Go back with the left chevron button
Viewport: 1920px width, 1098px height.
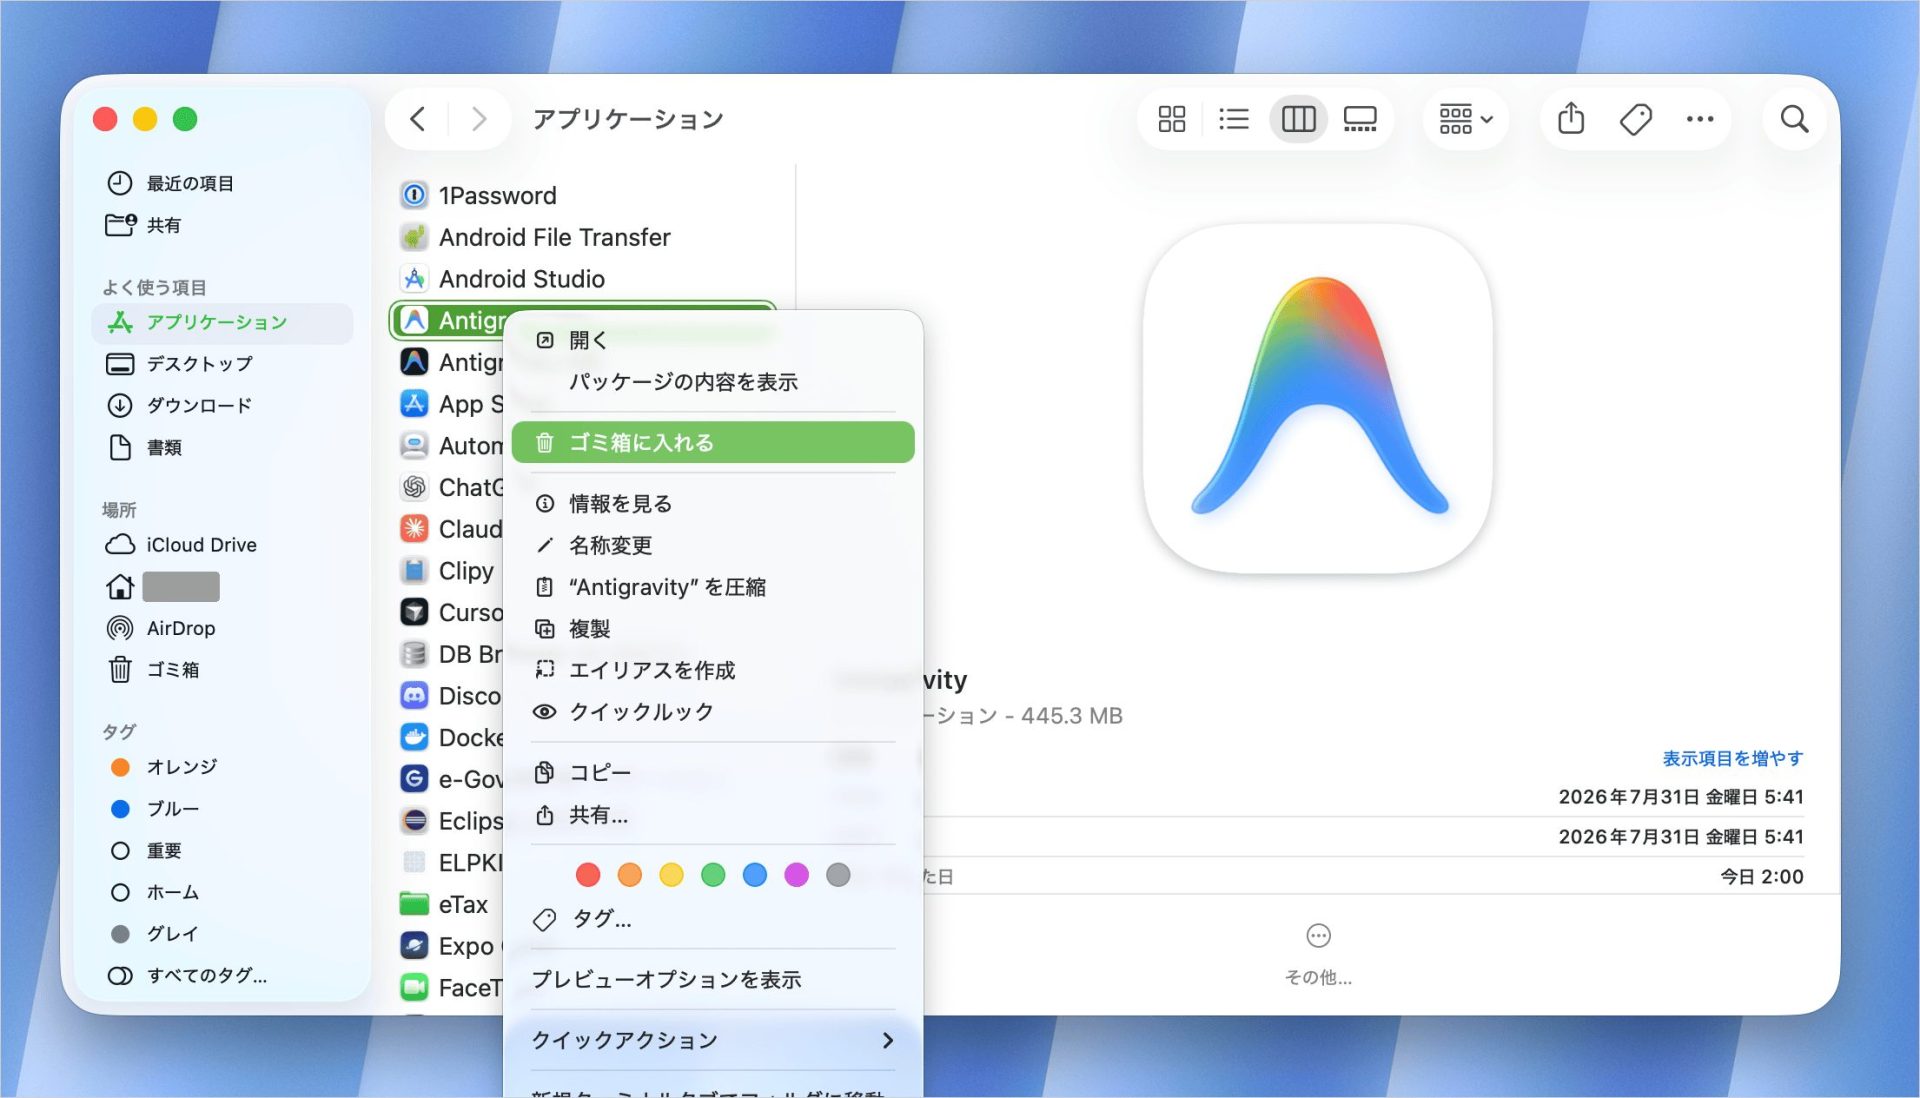pos(418,119)
